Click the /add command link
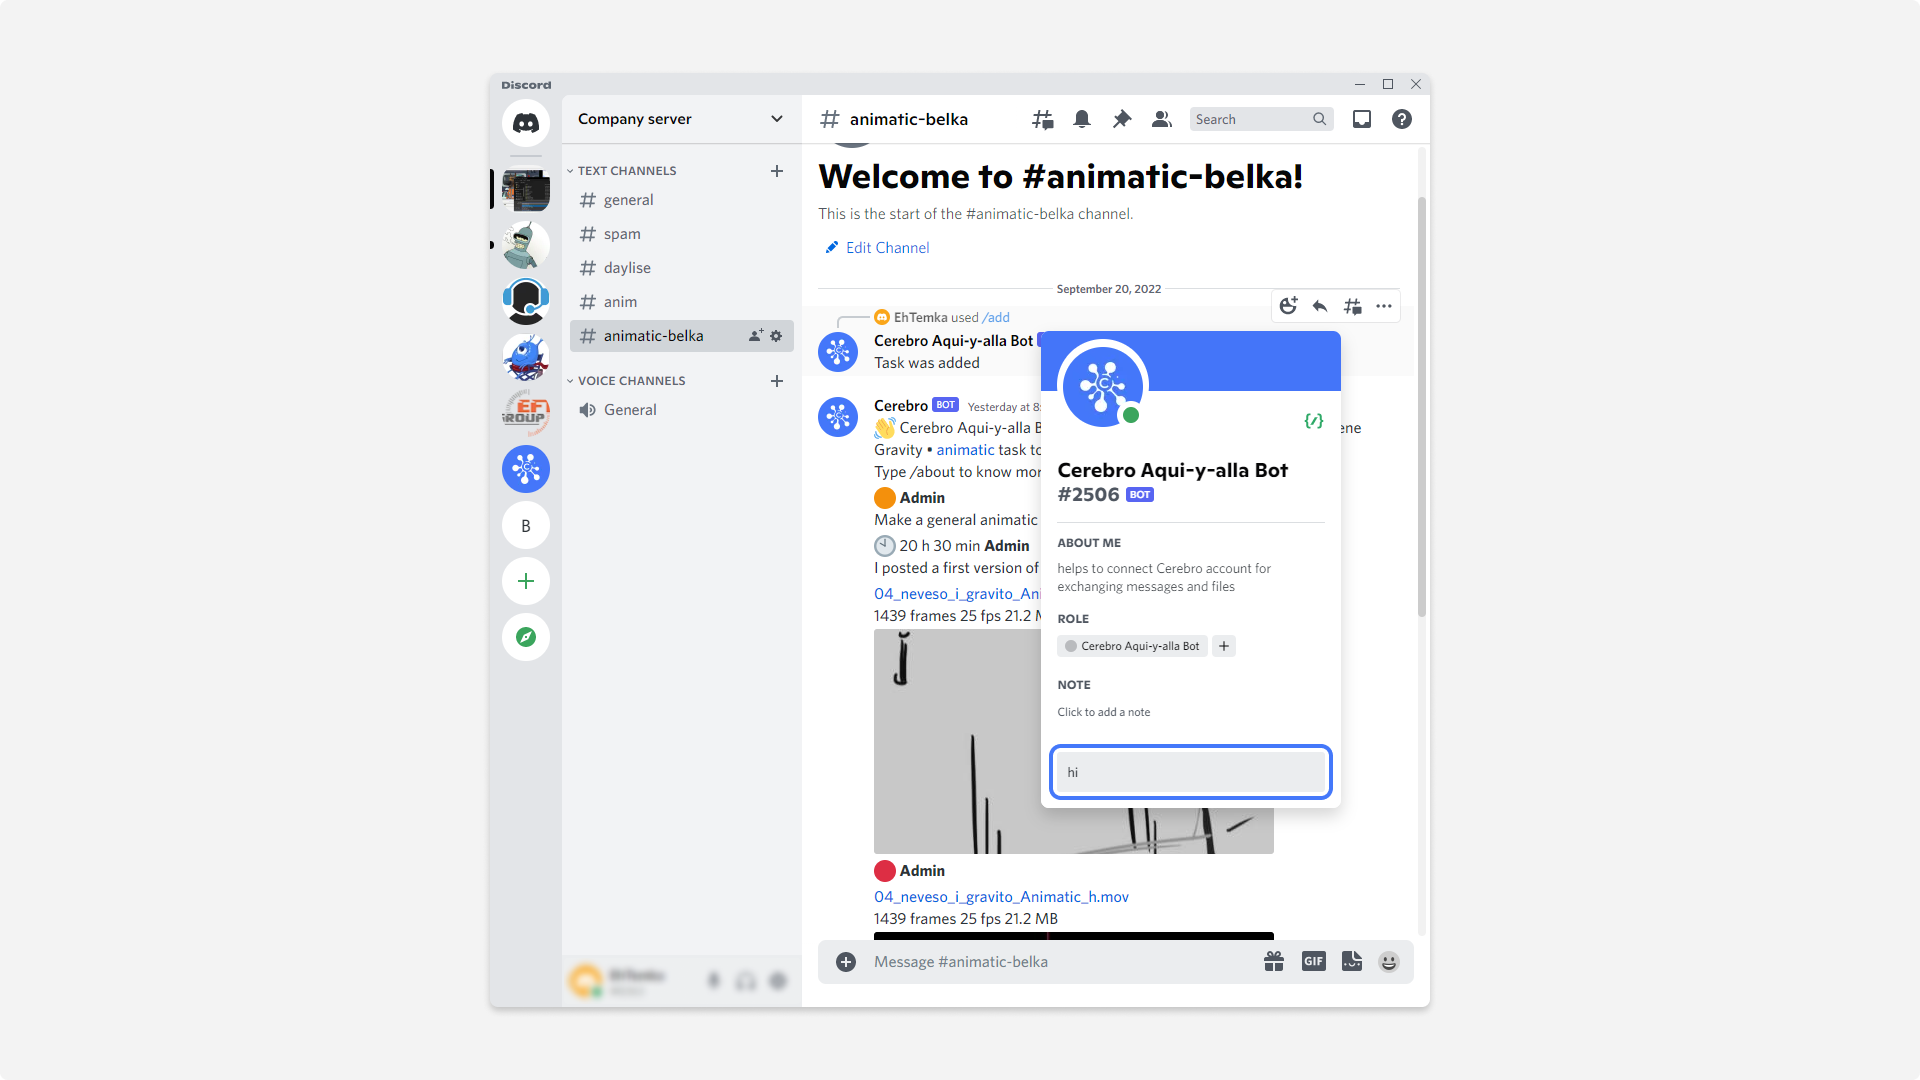1920x1080 pixels. (996, 317)
